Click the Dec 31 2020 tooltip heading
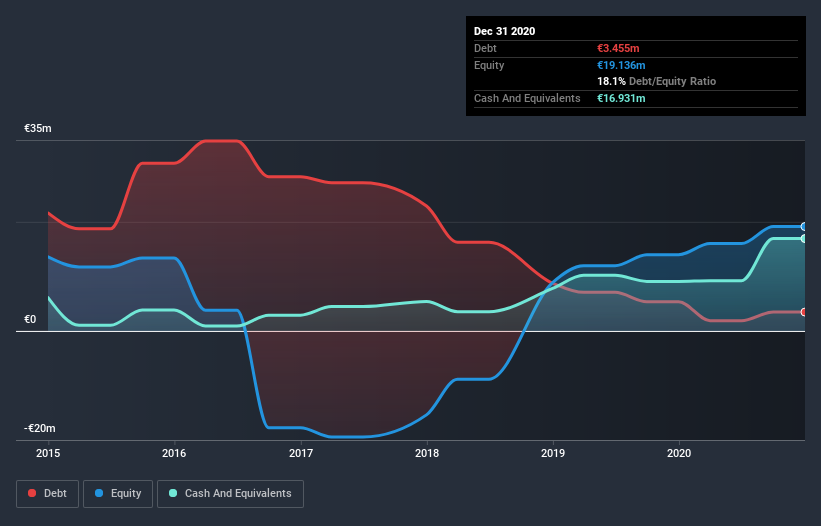The image size is (821, 526). pos(504,31)
